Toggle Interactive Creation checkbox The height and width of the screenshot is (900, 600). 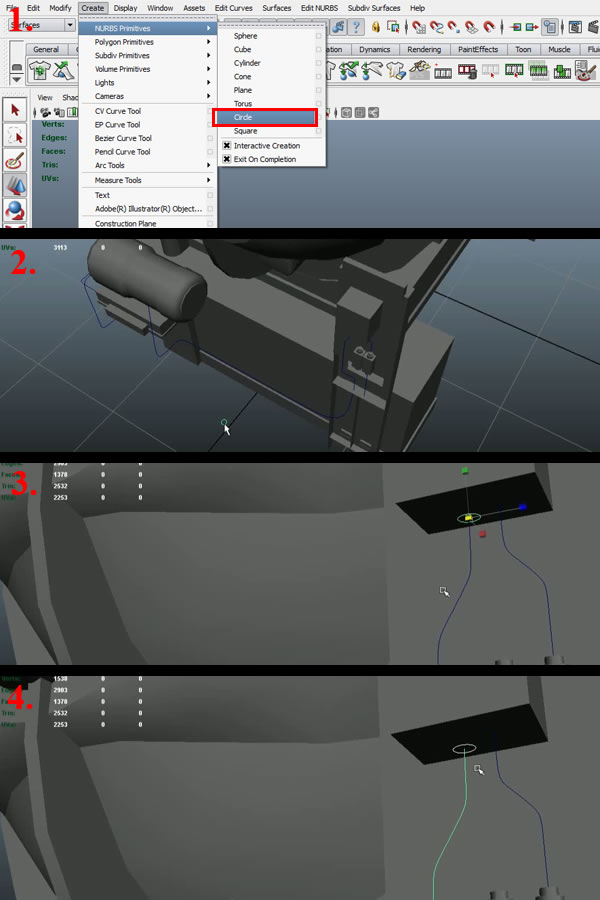coord(227,146)
